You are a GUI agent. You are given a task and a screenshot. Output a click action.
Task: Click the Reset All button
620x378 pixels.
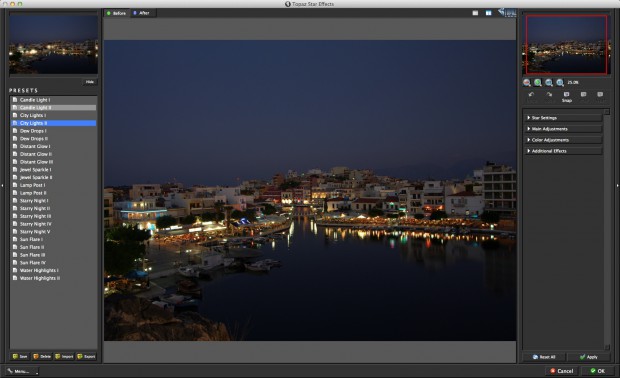(x=544, y=357)
